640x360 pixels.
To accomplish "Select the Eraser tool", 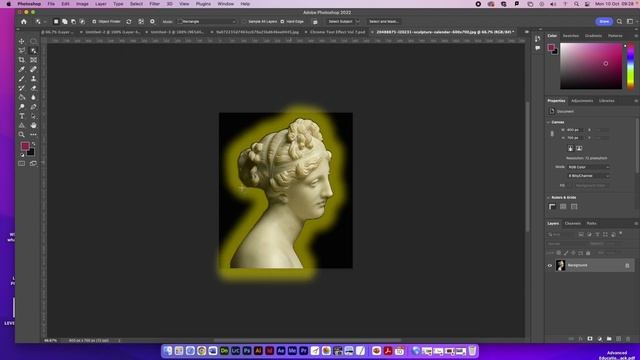I will (33, 88).
